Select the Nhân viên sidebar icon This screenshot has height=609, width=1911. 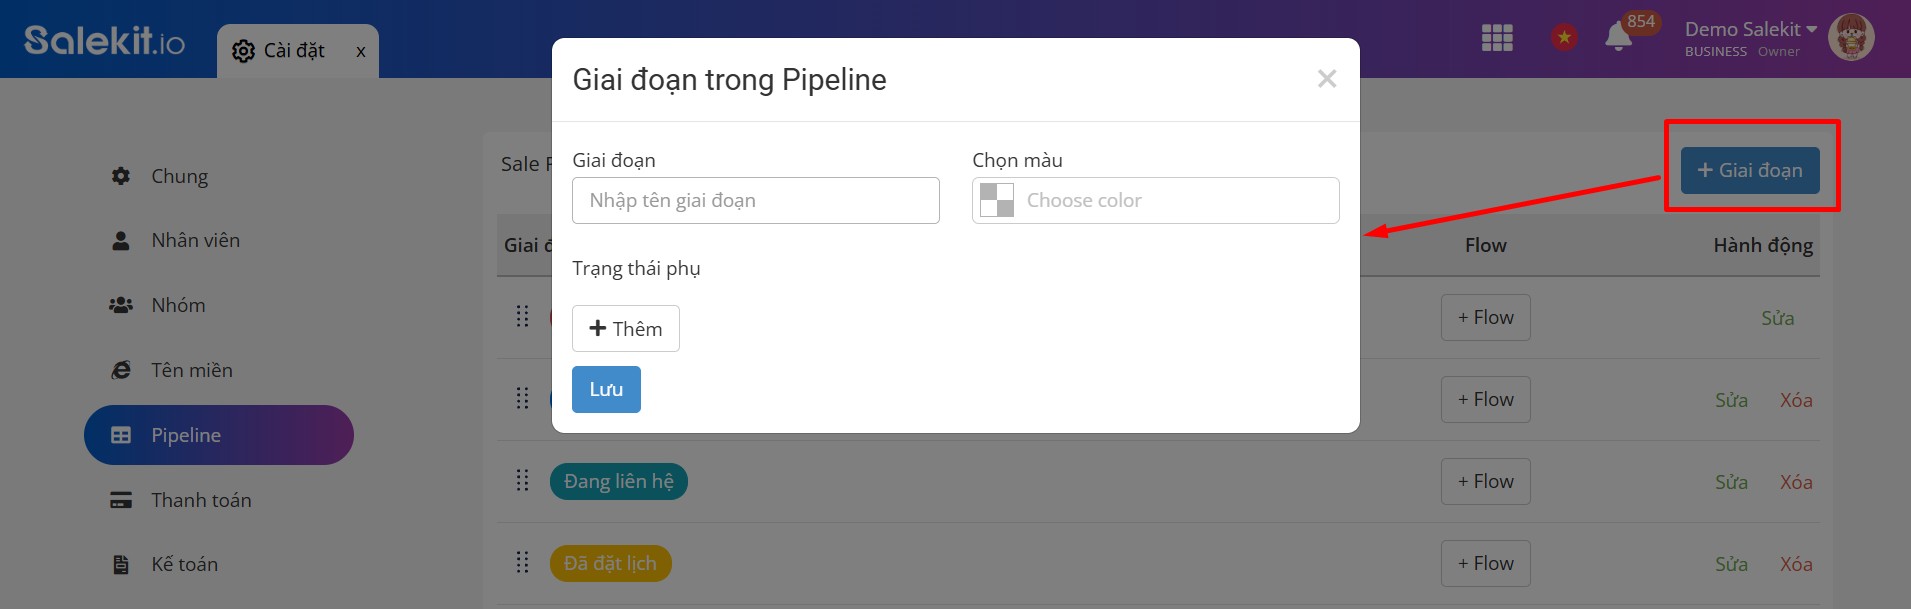click(x=121, y=240)
